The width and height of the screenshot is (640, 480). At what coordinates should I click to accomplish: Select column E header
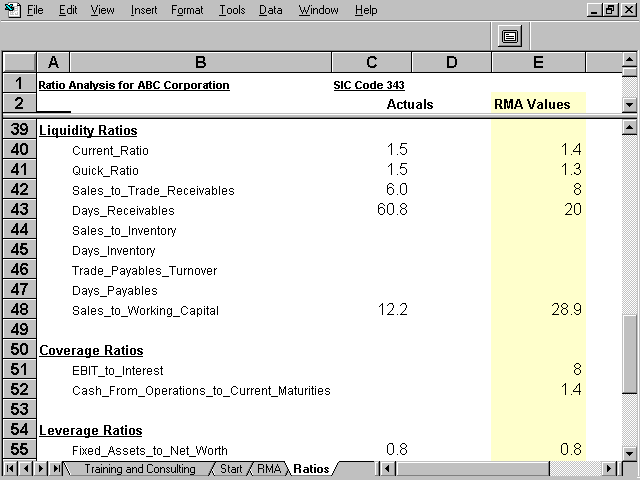[538, 62]
